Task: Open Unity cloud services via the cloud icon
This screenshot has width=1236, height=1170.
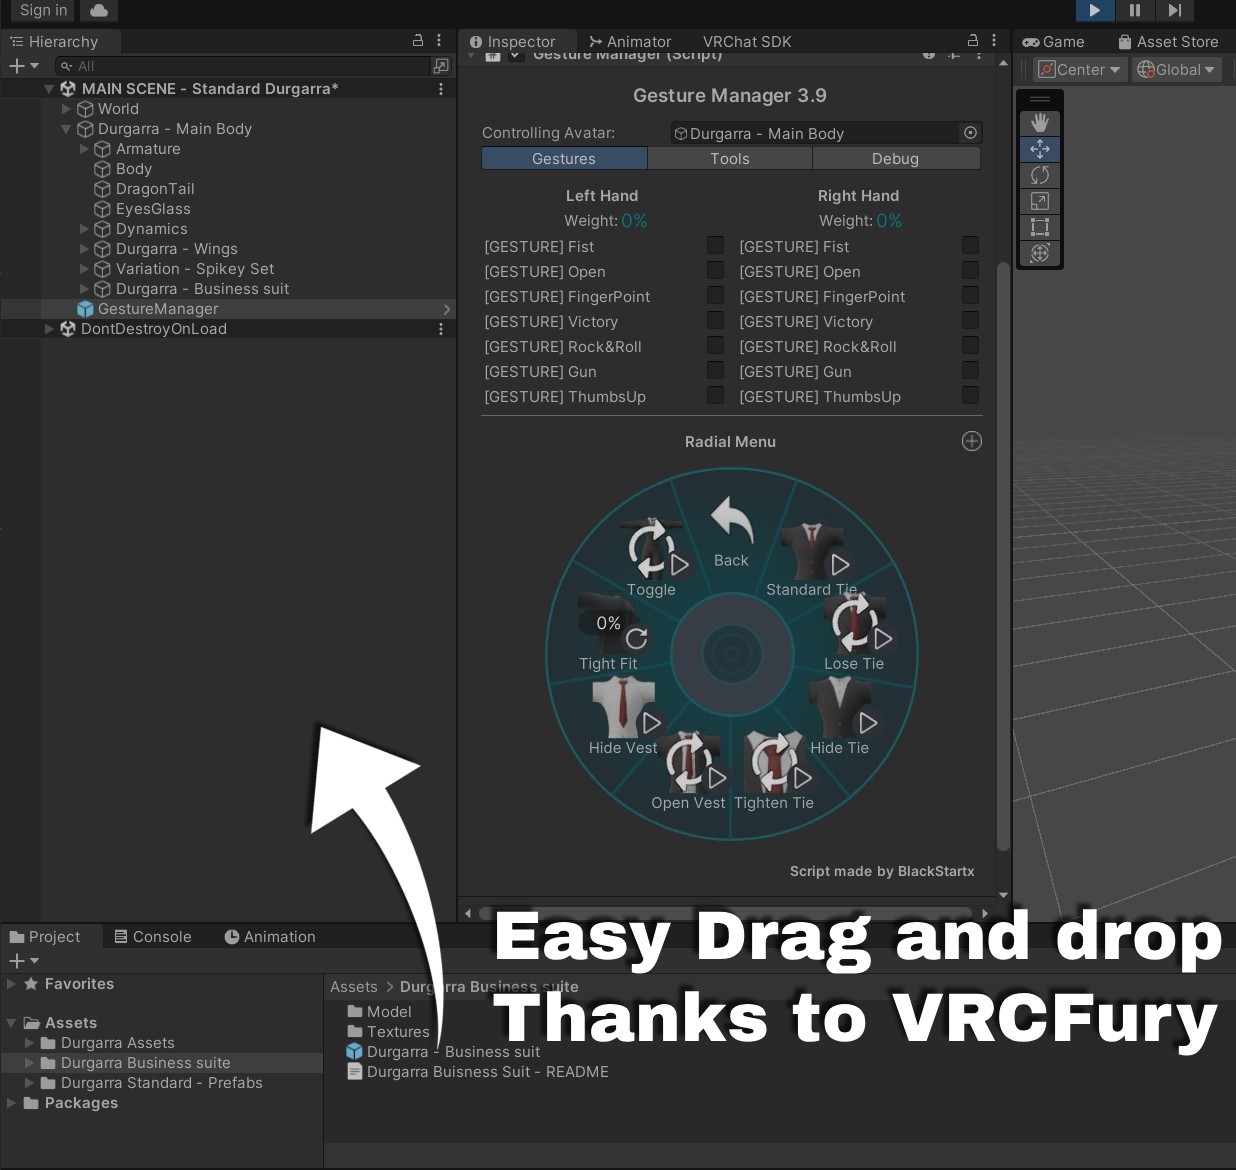Action: [x=97, y=11]
